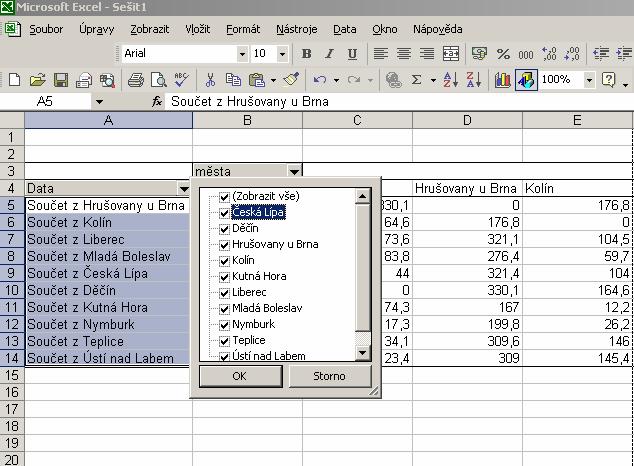This screenshot has width=634, height=466.
Task: Align text right
Action: coord(427,54)
